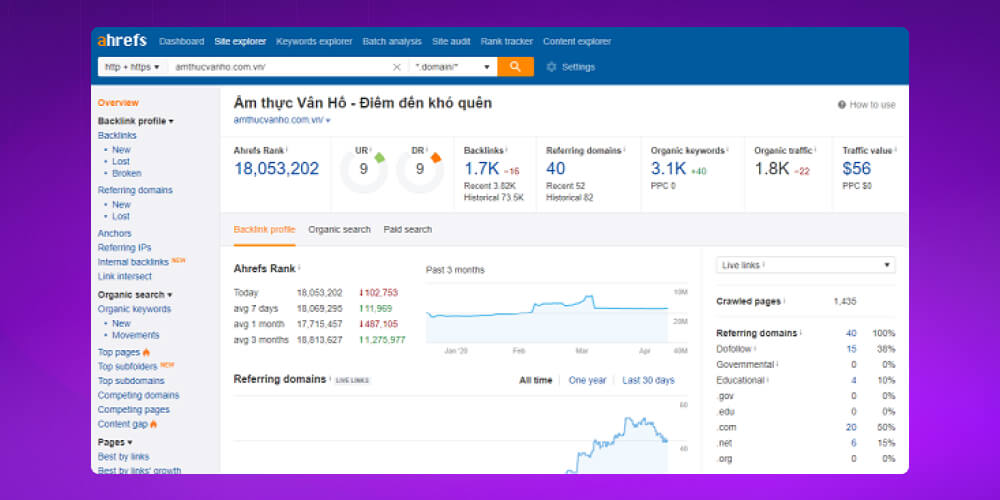Click the fire icon beside Top pages
Image resolution: width=1000 pixels, height=500 pixels.
[x=146, y=352]
